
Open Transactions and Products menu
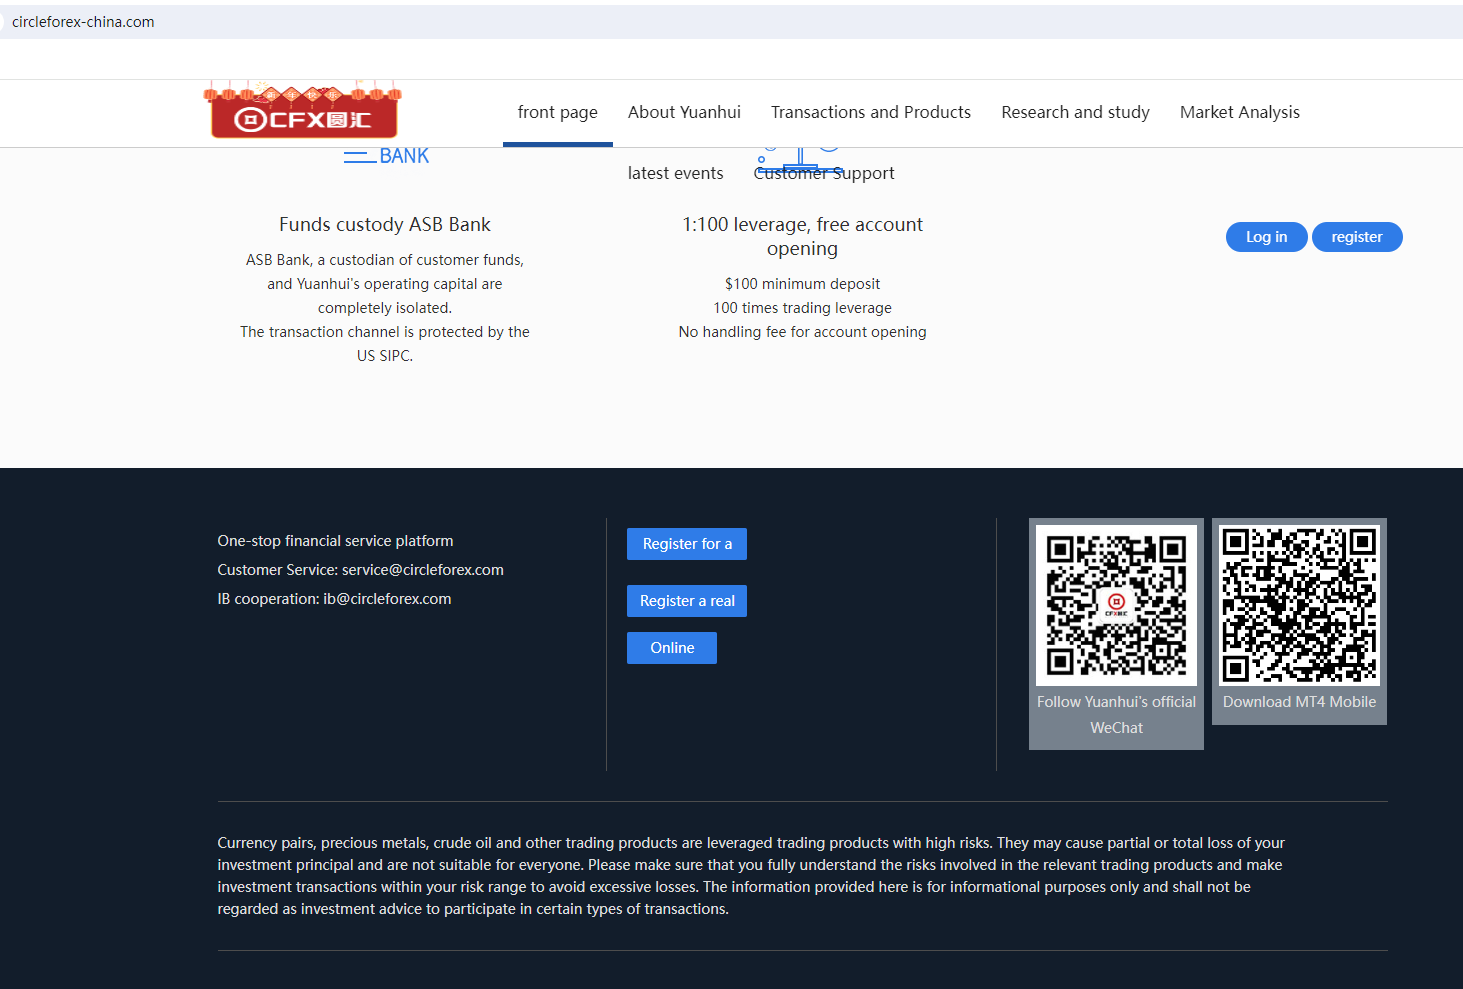[x=870, y=112]
